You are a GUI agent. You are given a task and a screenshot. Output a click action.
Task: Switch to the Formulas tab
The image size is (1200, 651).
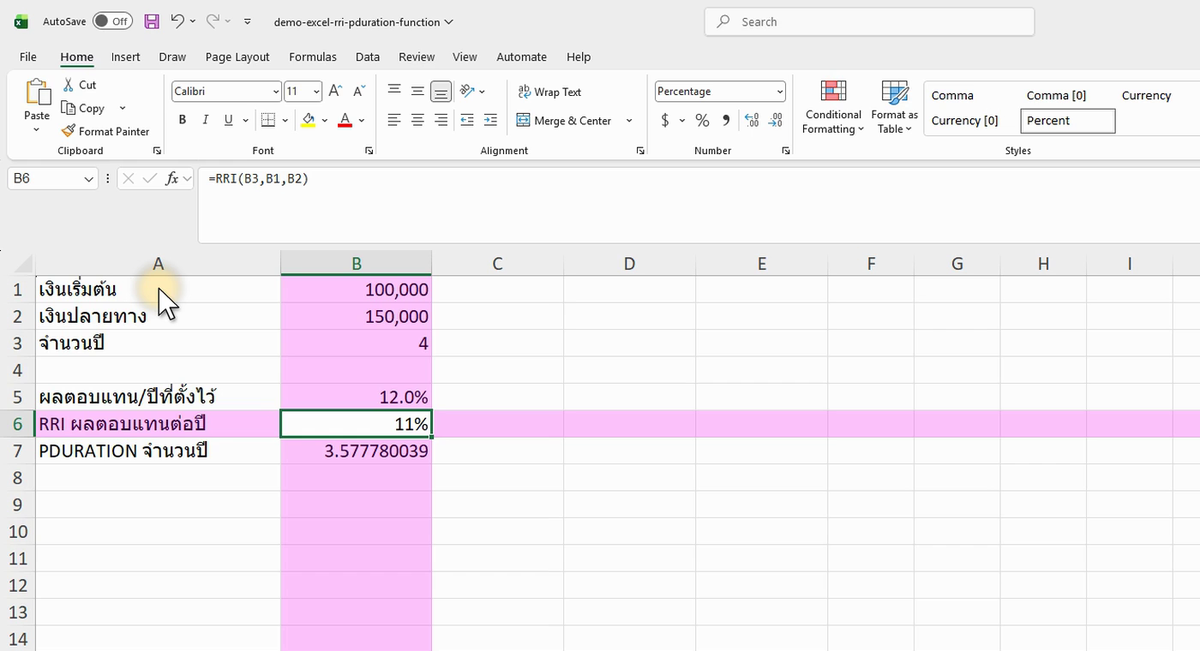click(313, 57)
